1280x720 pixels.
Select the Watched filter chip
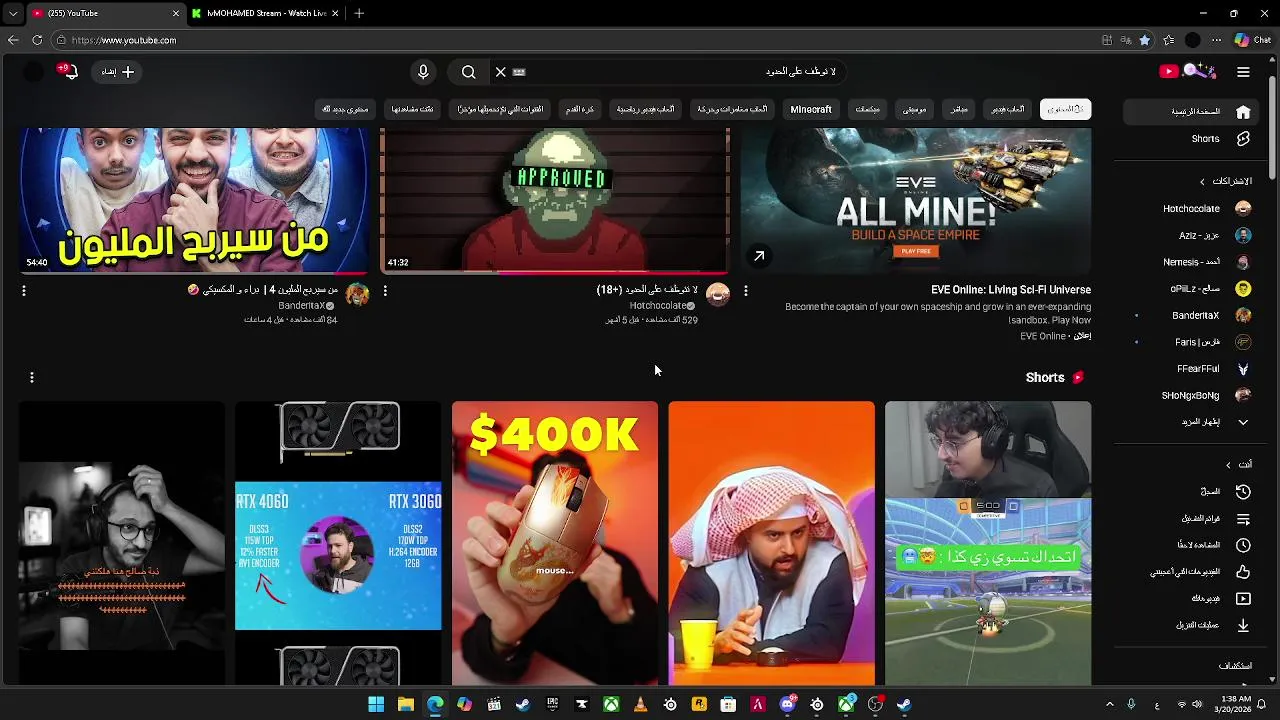pyautogui.click(x=412, y=109)
